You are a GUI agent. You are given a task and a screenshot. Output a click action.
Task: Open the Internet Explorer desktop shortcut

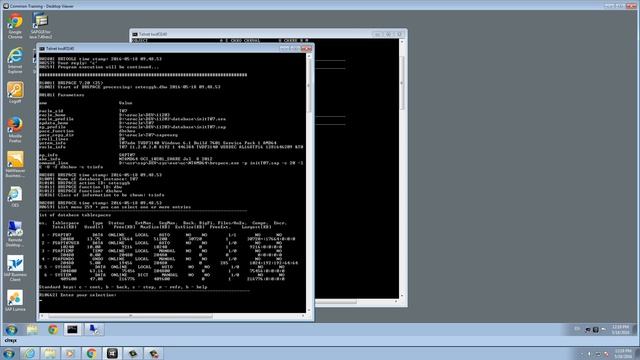pyautogui.click(x=15, y=60)
